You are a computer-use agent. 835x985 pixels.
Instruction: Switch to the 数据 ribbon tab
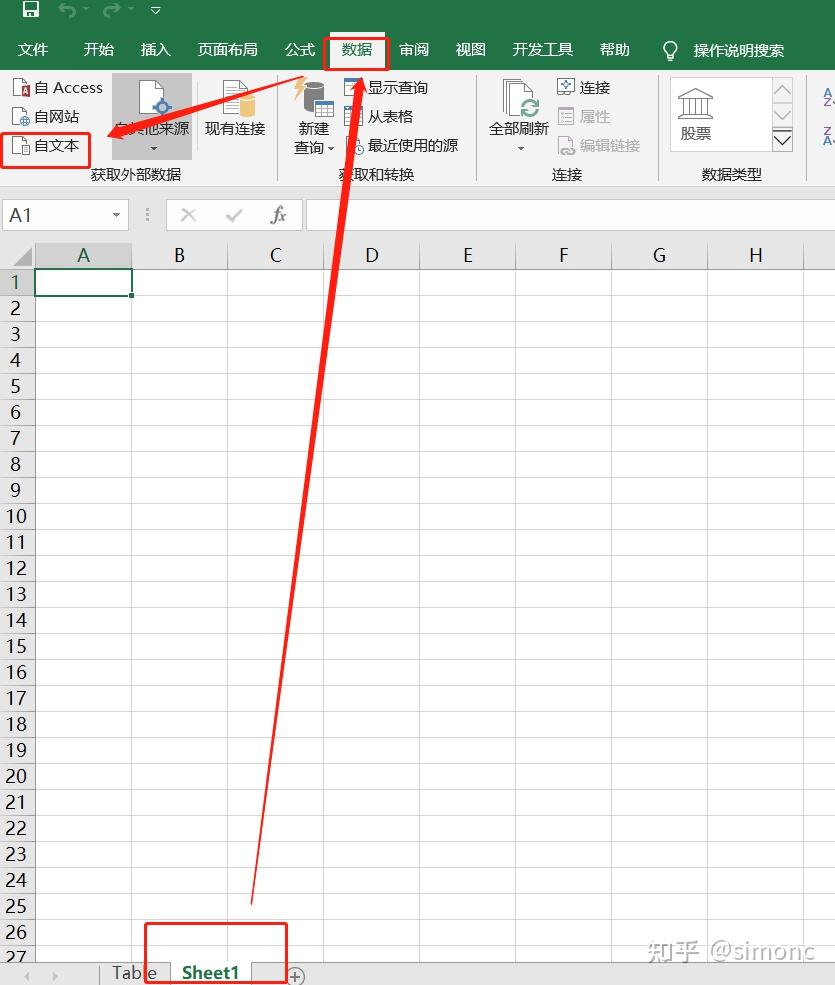click(x=356, y=49)
